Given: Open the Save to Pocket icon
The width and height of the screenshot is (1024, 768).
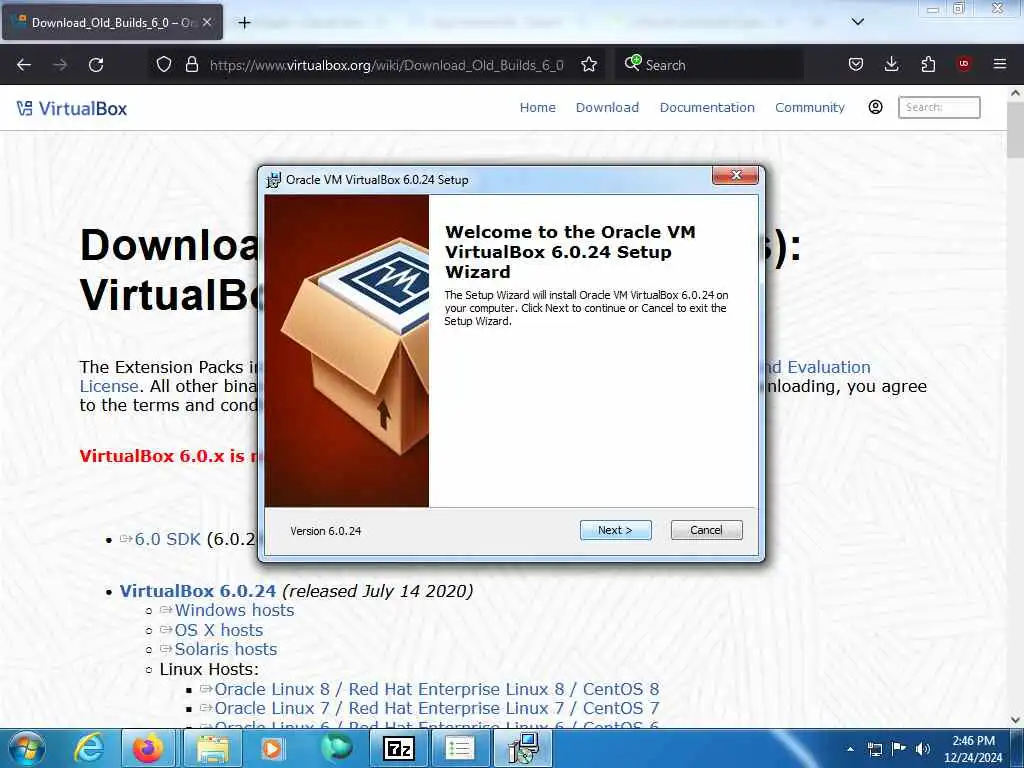Looking at the screenshot, I should click(856, 65).
